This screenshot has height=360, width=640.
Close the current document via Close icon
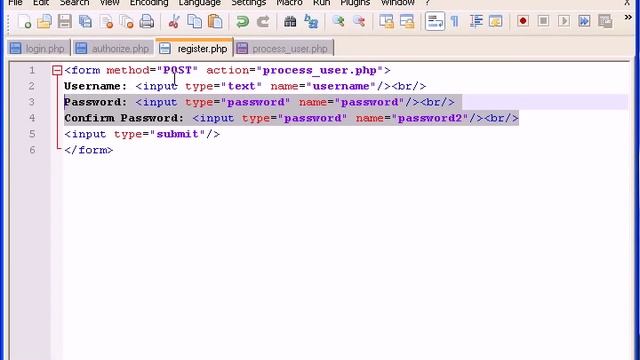click(106, 21)
